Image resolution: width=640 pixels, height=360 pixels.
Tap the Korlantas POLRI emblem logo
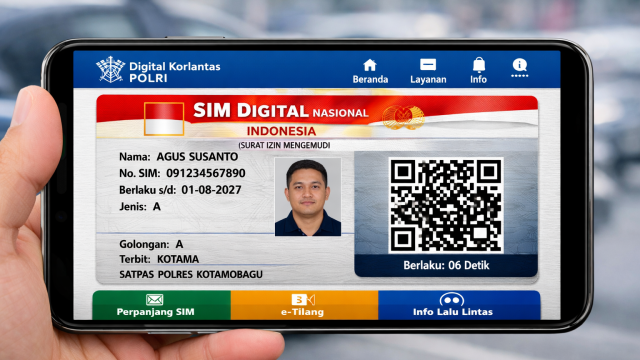110,69
